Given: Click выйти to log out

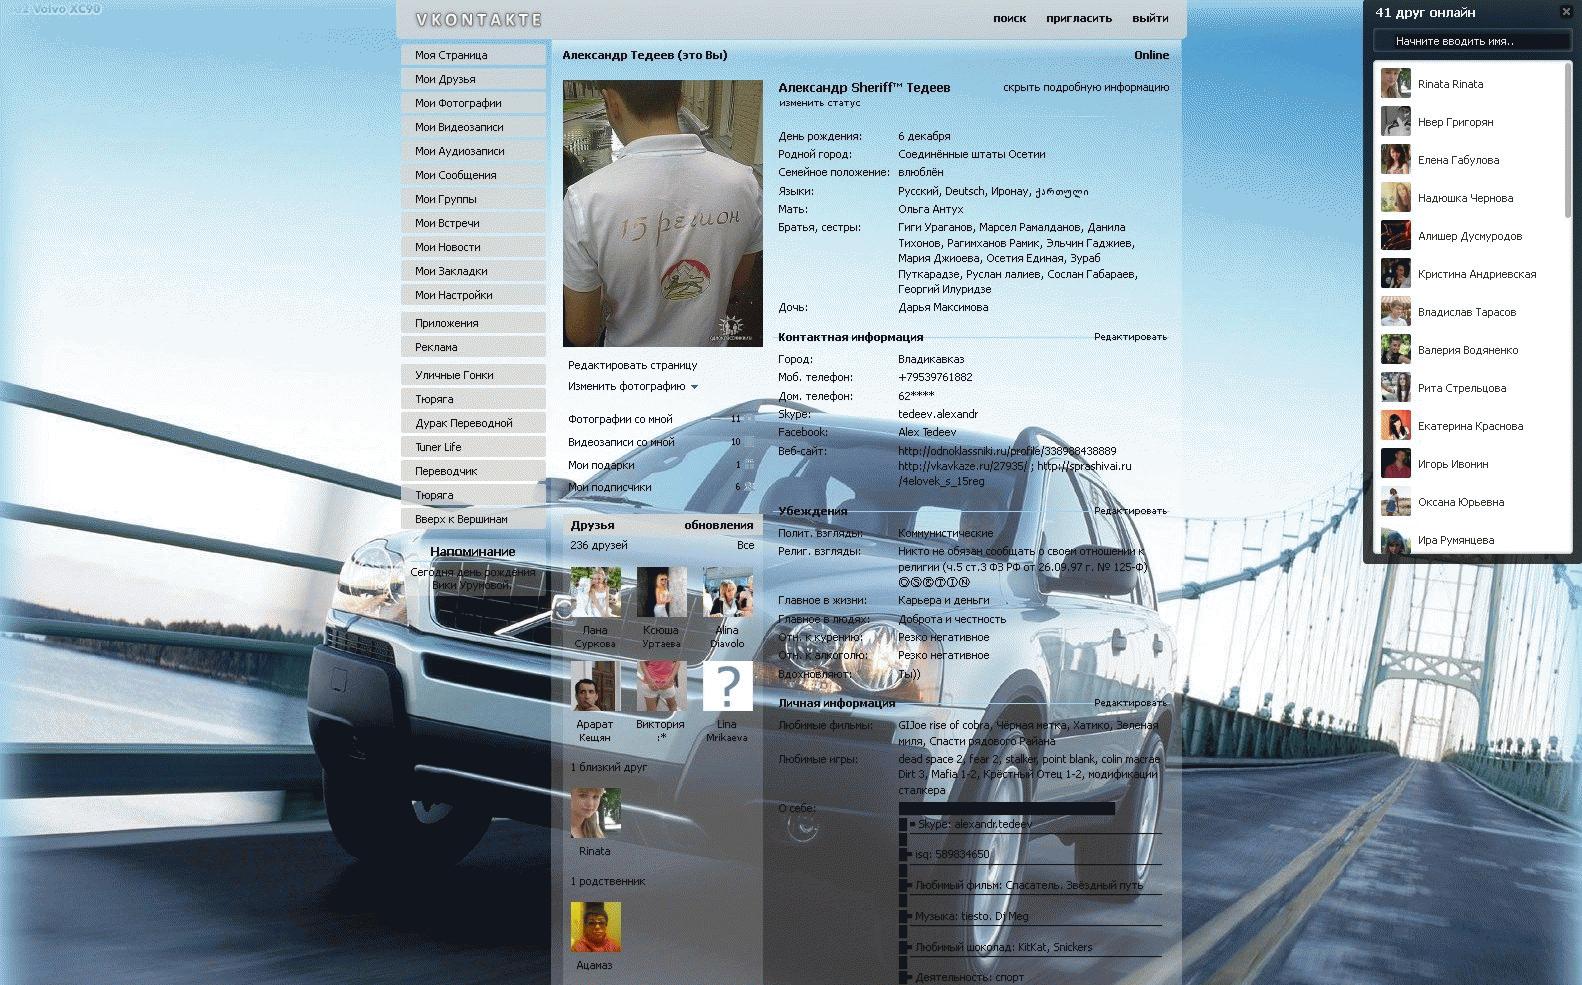Looking at the screenshot, I should tap(1150, 18).
